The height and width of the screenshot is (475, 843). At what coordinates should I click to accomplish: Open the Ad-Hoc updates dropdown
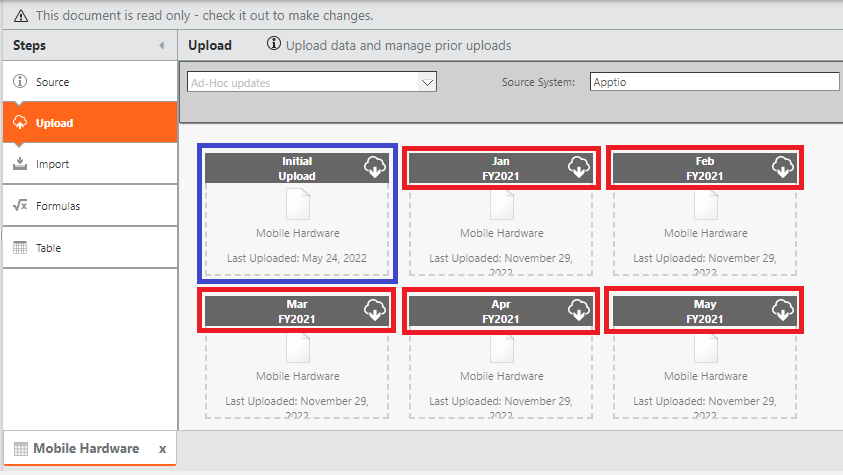pos(427,83)
